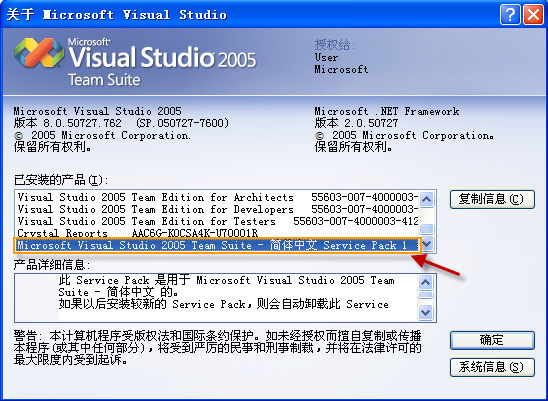Select Team Suite 简体中文 Service Pack 1 entry
Viewport: 548px width, 401px height.
pos(217,245)
